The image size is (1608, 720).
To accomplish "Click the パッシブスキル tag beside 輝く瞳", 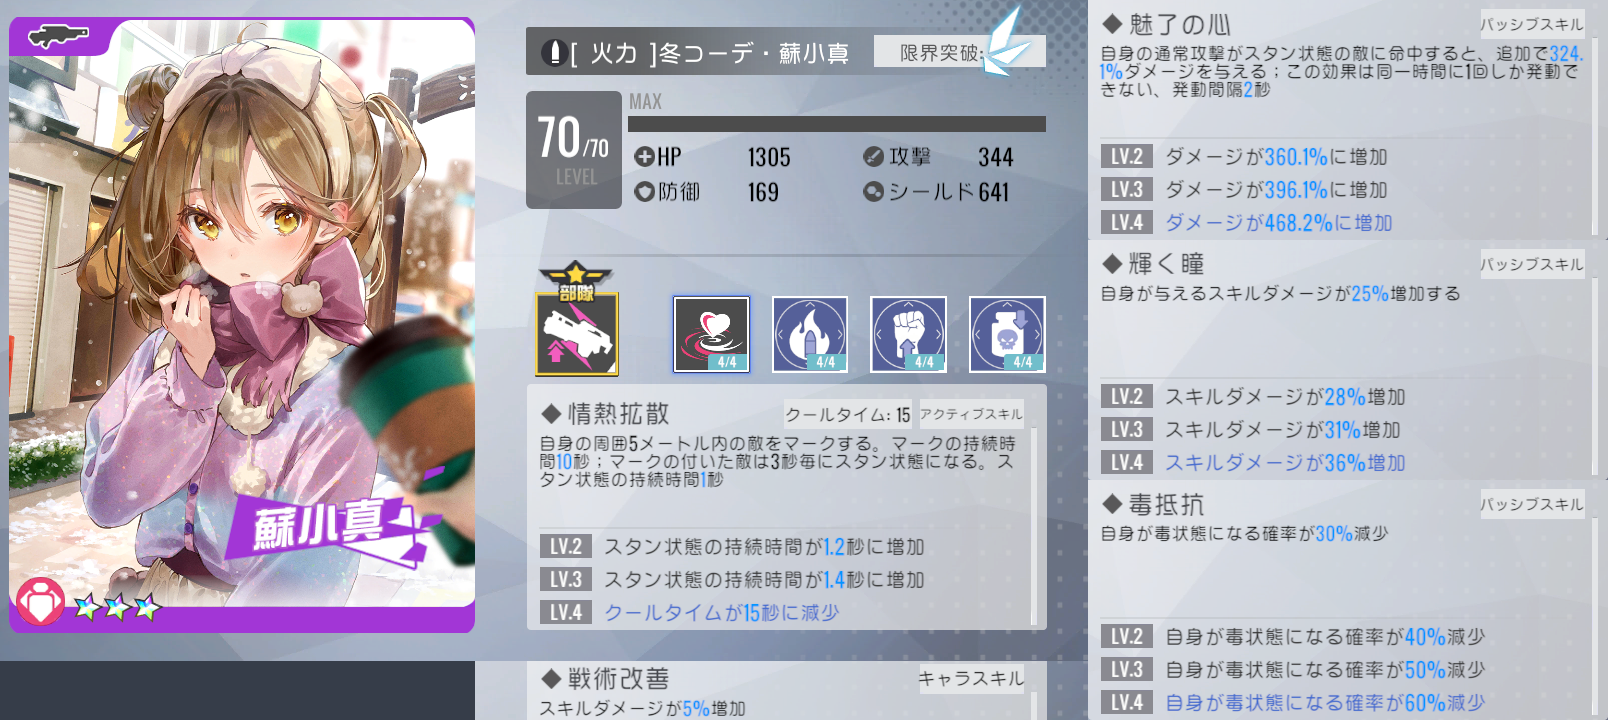I will 1532,264.
